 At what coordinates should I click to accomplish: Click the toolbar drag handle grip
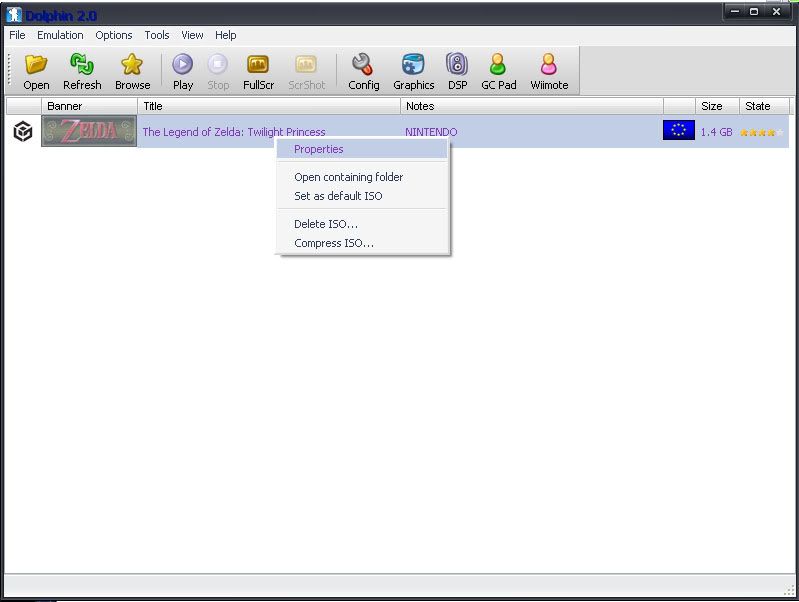tap(10, 70)
